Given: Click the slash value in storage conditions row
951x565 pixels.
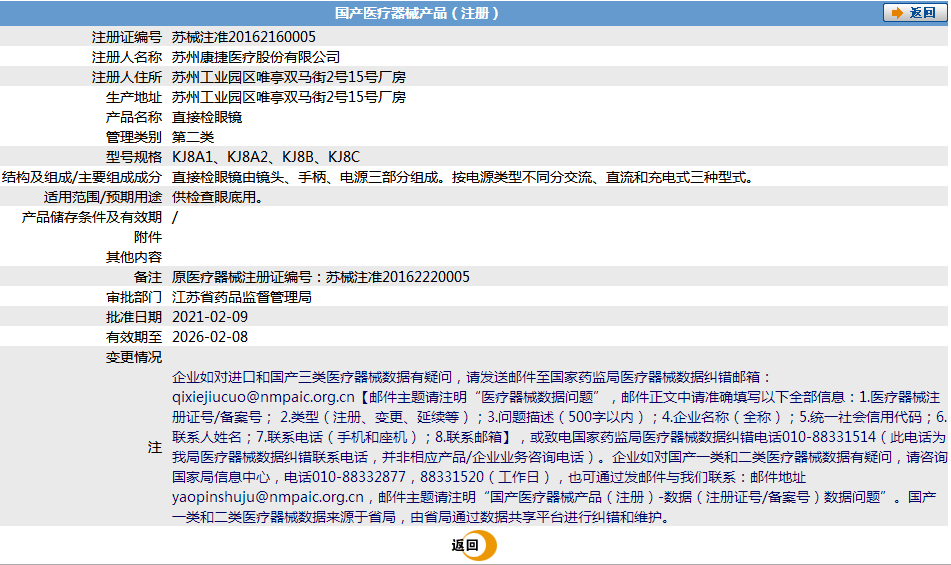Looking at the screenshot, I should pyautogui.click(x=175, y=217).
